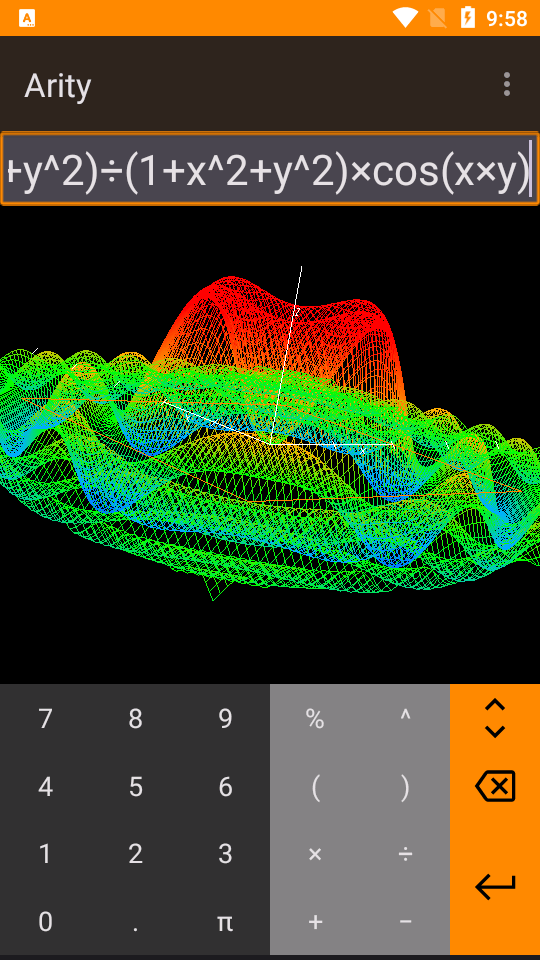Screen dimensions: 540x960
Task: Tap the number 0 key
Action: pos(45,921)
